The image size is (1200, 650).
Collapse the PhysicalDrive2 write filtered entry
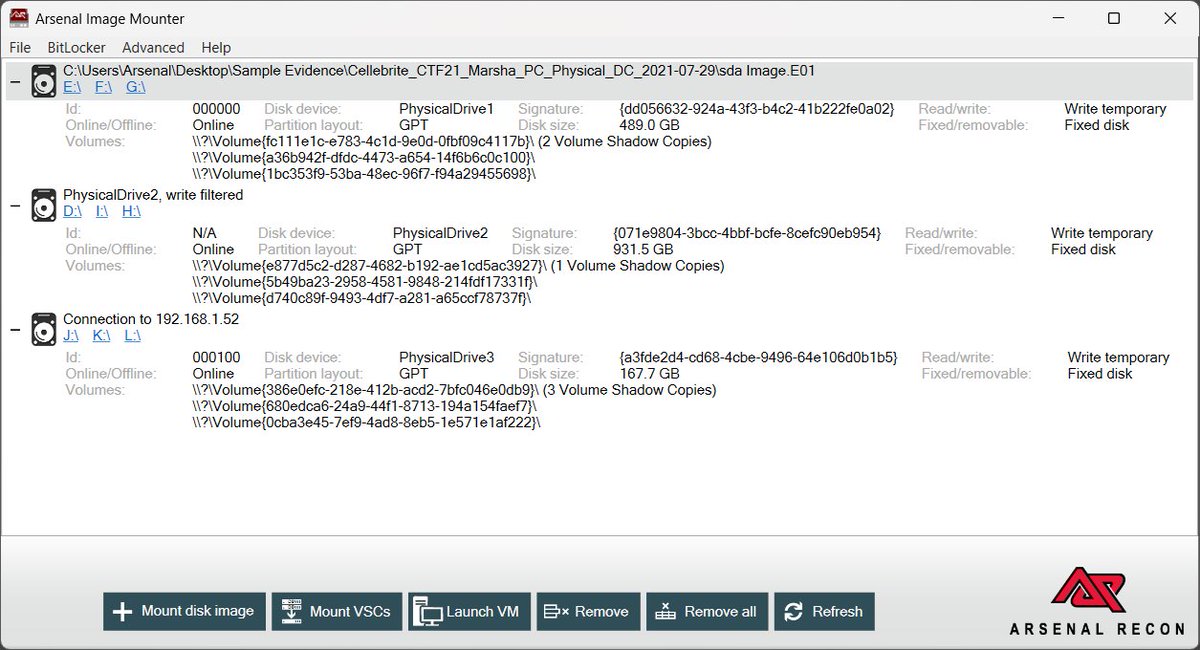pos(15,206)
